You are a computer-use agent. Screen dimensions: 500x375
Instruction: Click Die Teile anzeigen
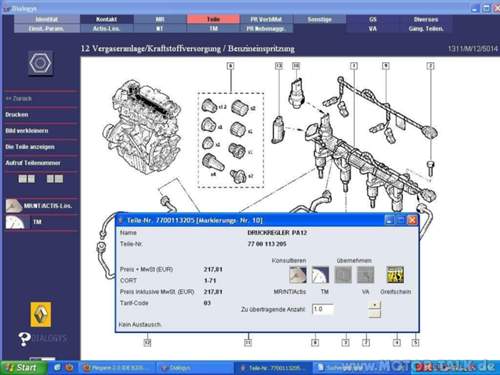click(x=30, y=147)
